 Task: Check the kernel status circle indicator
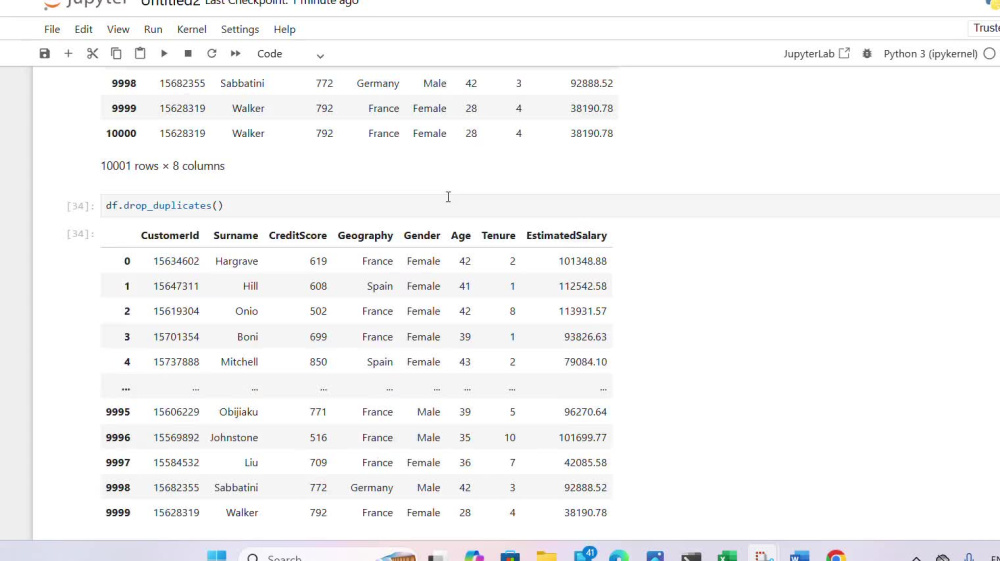pyautogui.click(x=989, y=54)
